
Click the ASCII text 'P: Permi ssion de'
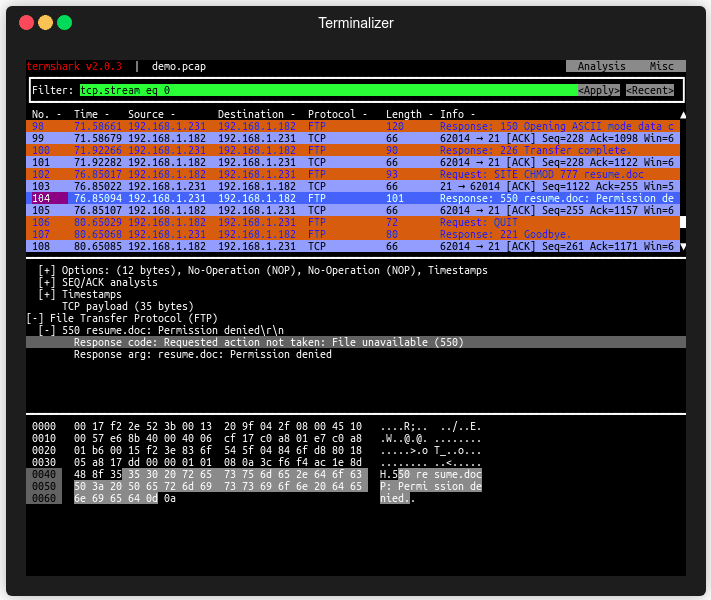point(431,487)
